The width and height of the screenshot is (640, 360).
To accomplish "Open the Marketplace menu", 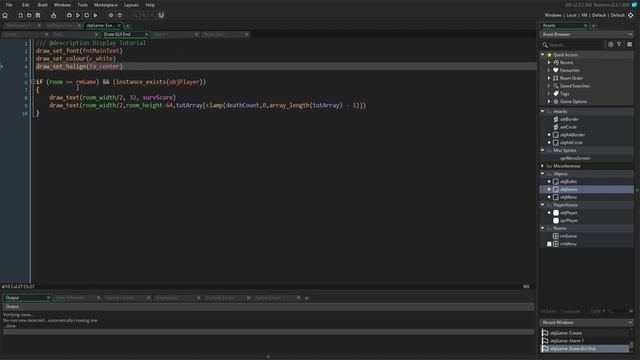I will (x=106, y=5).
